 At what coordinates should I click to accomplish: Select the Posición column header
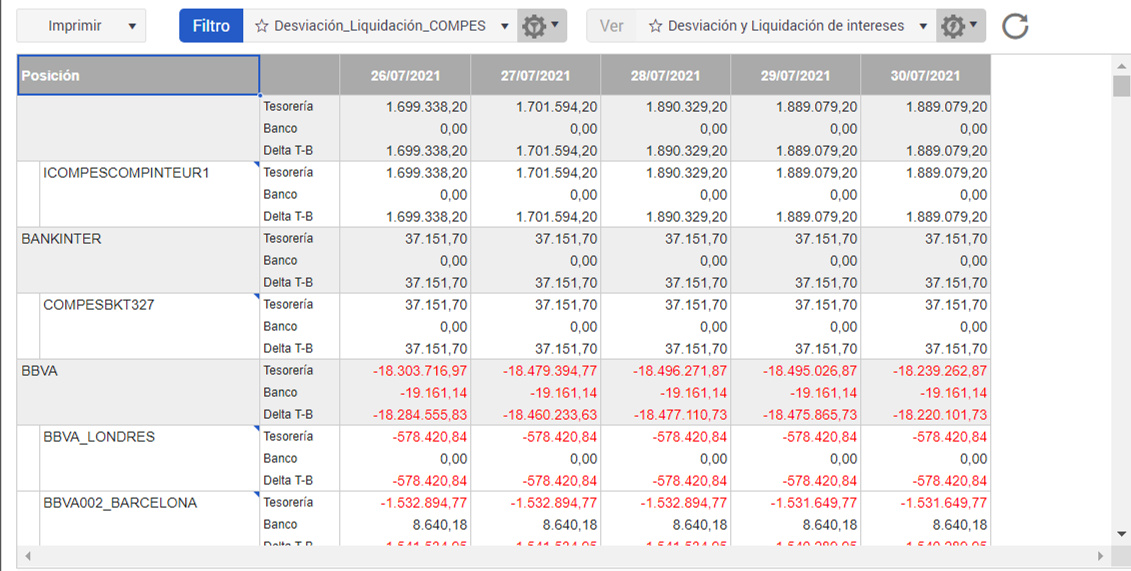(138, 75)
